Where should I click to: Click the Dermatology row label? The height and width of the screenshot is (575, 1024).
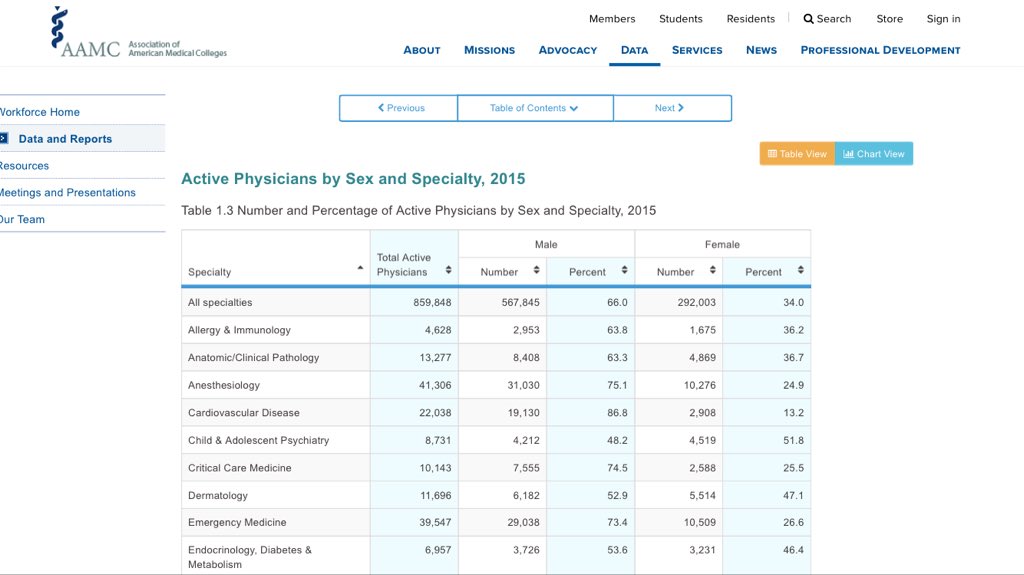[x=218, y=495]
